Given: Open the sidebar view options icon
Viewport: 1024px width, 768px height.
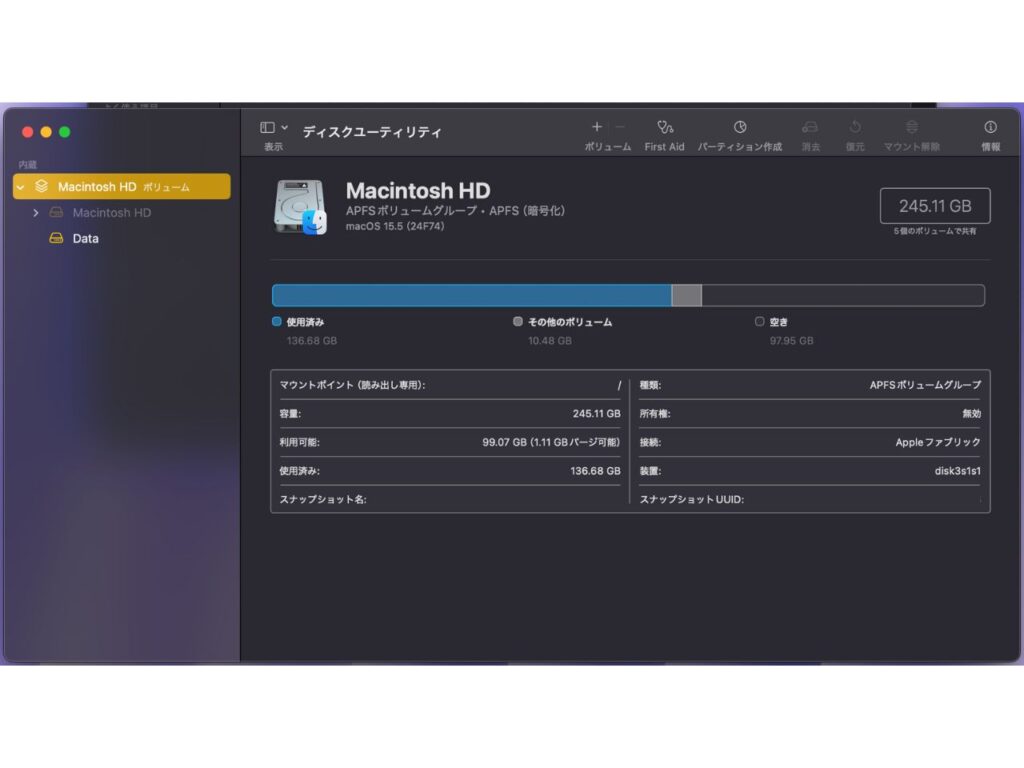Looking at the screenshot, I should point(267,127).
